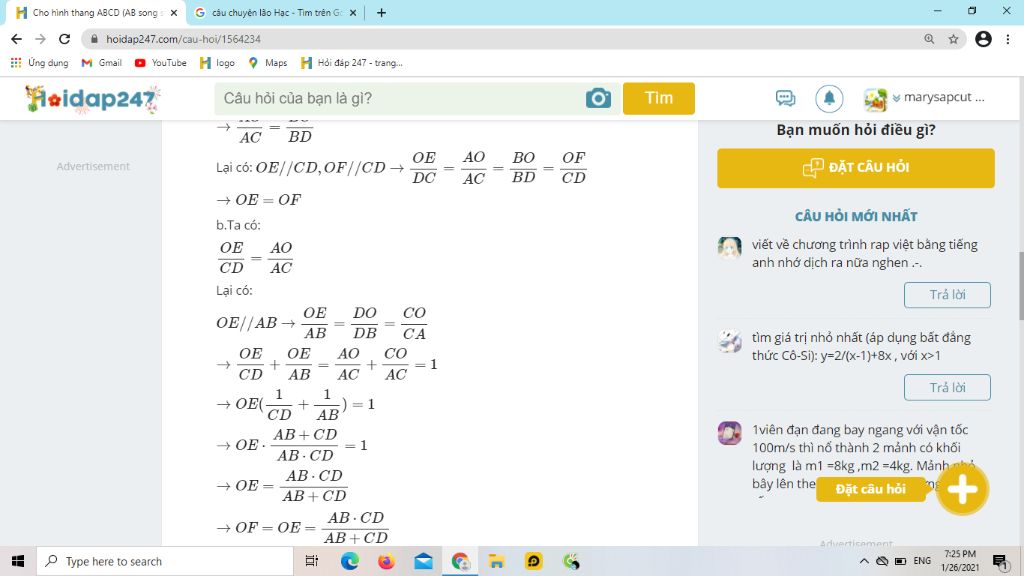Open a new tab with plus button
1024x576 pixels.
click(x=381, y=12)
